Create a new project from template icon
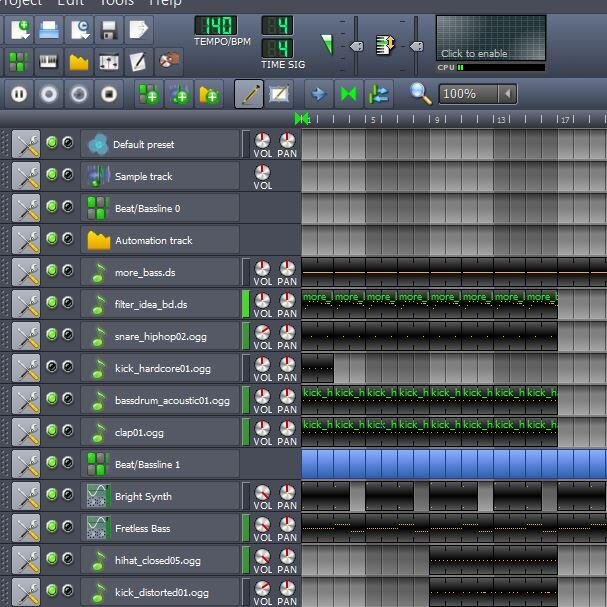 pyautogui.click(x=19, y=29)
